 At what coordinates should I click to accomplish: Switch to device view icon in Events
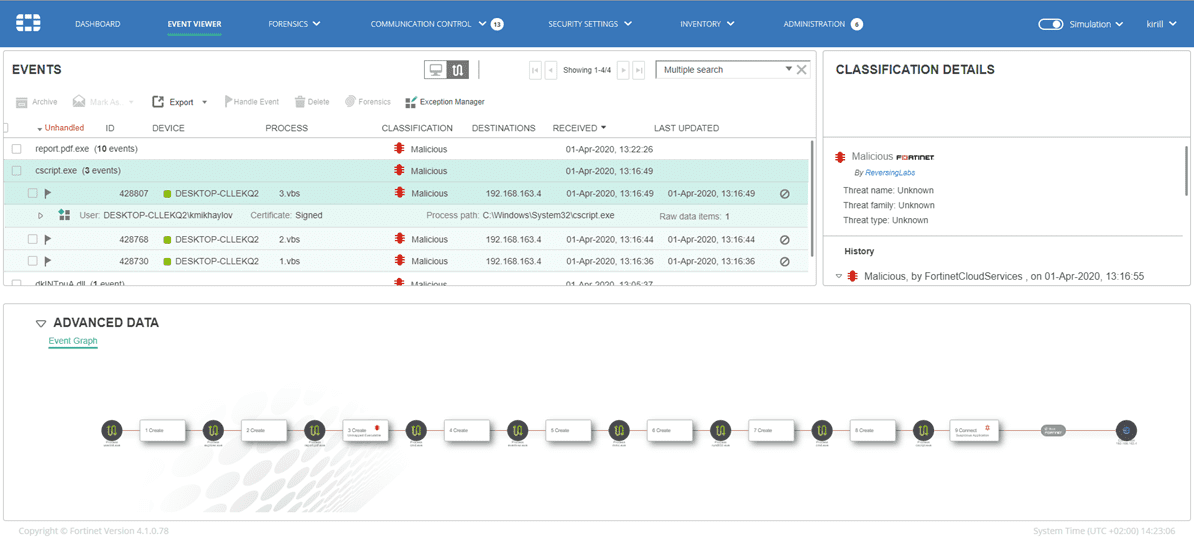(435, 70)
